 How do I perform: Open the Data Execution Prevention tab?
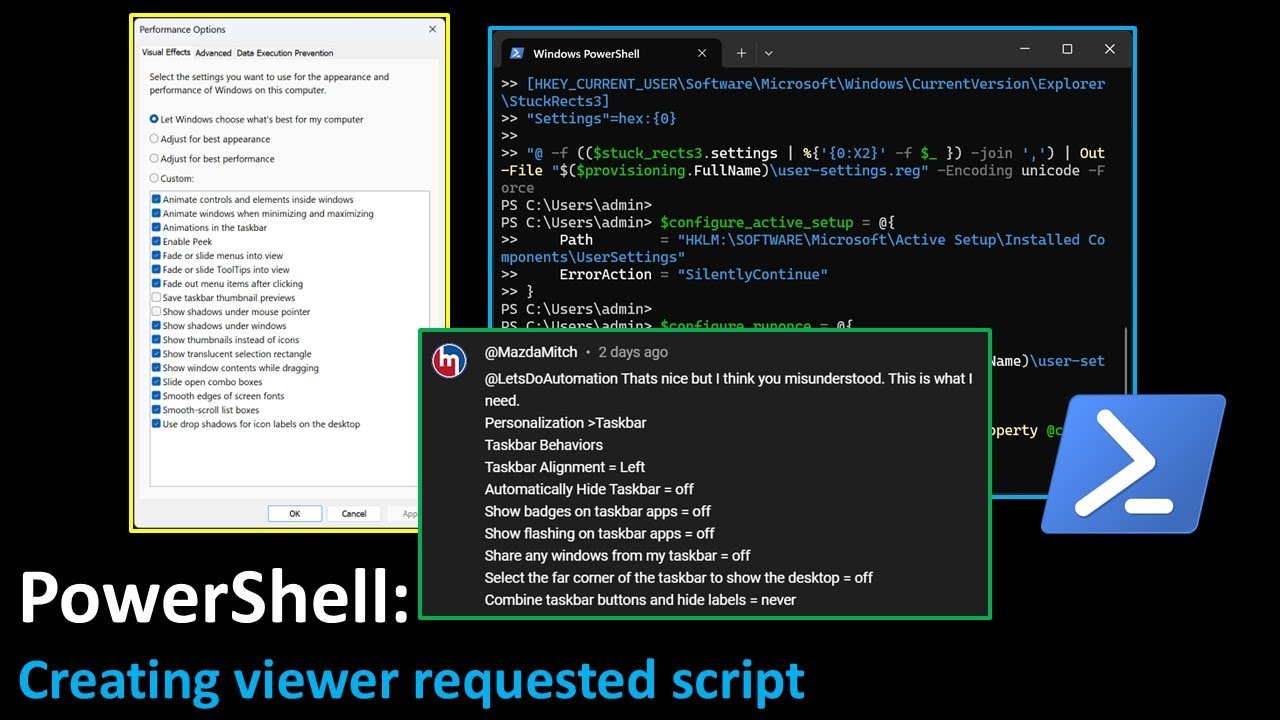pos(285,53)
